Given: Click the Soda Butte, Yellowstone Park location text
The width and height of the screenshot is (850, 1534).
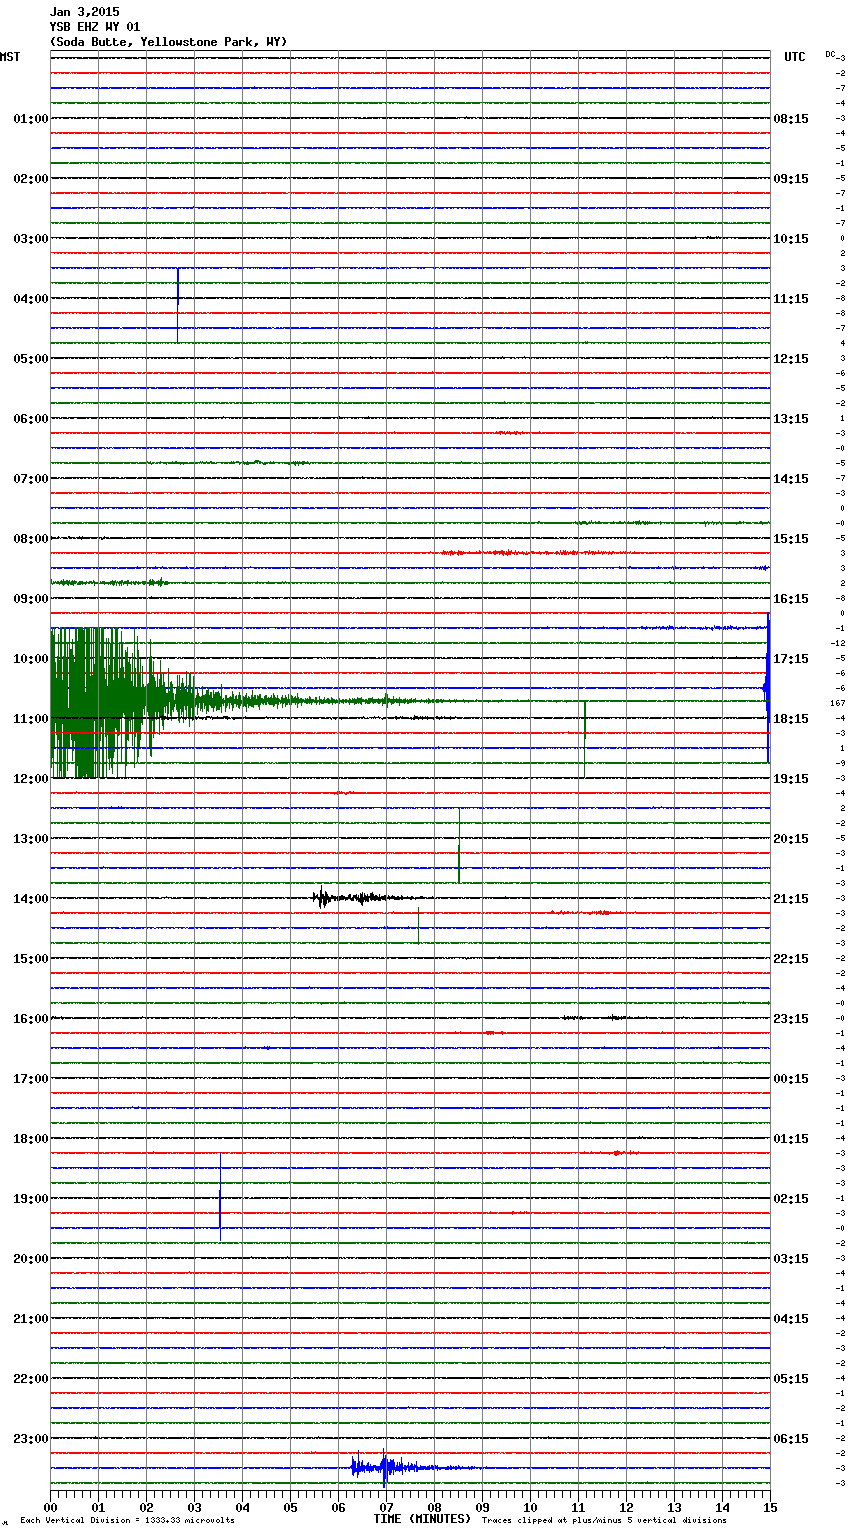Looking at the screenshot, I should pyautogui.click(x=168, y=42).
